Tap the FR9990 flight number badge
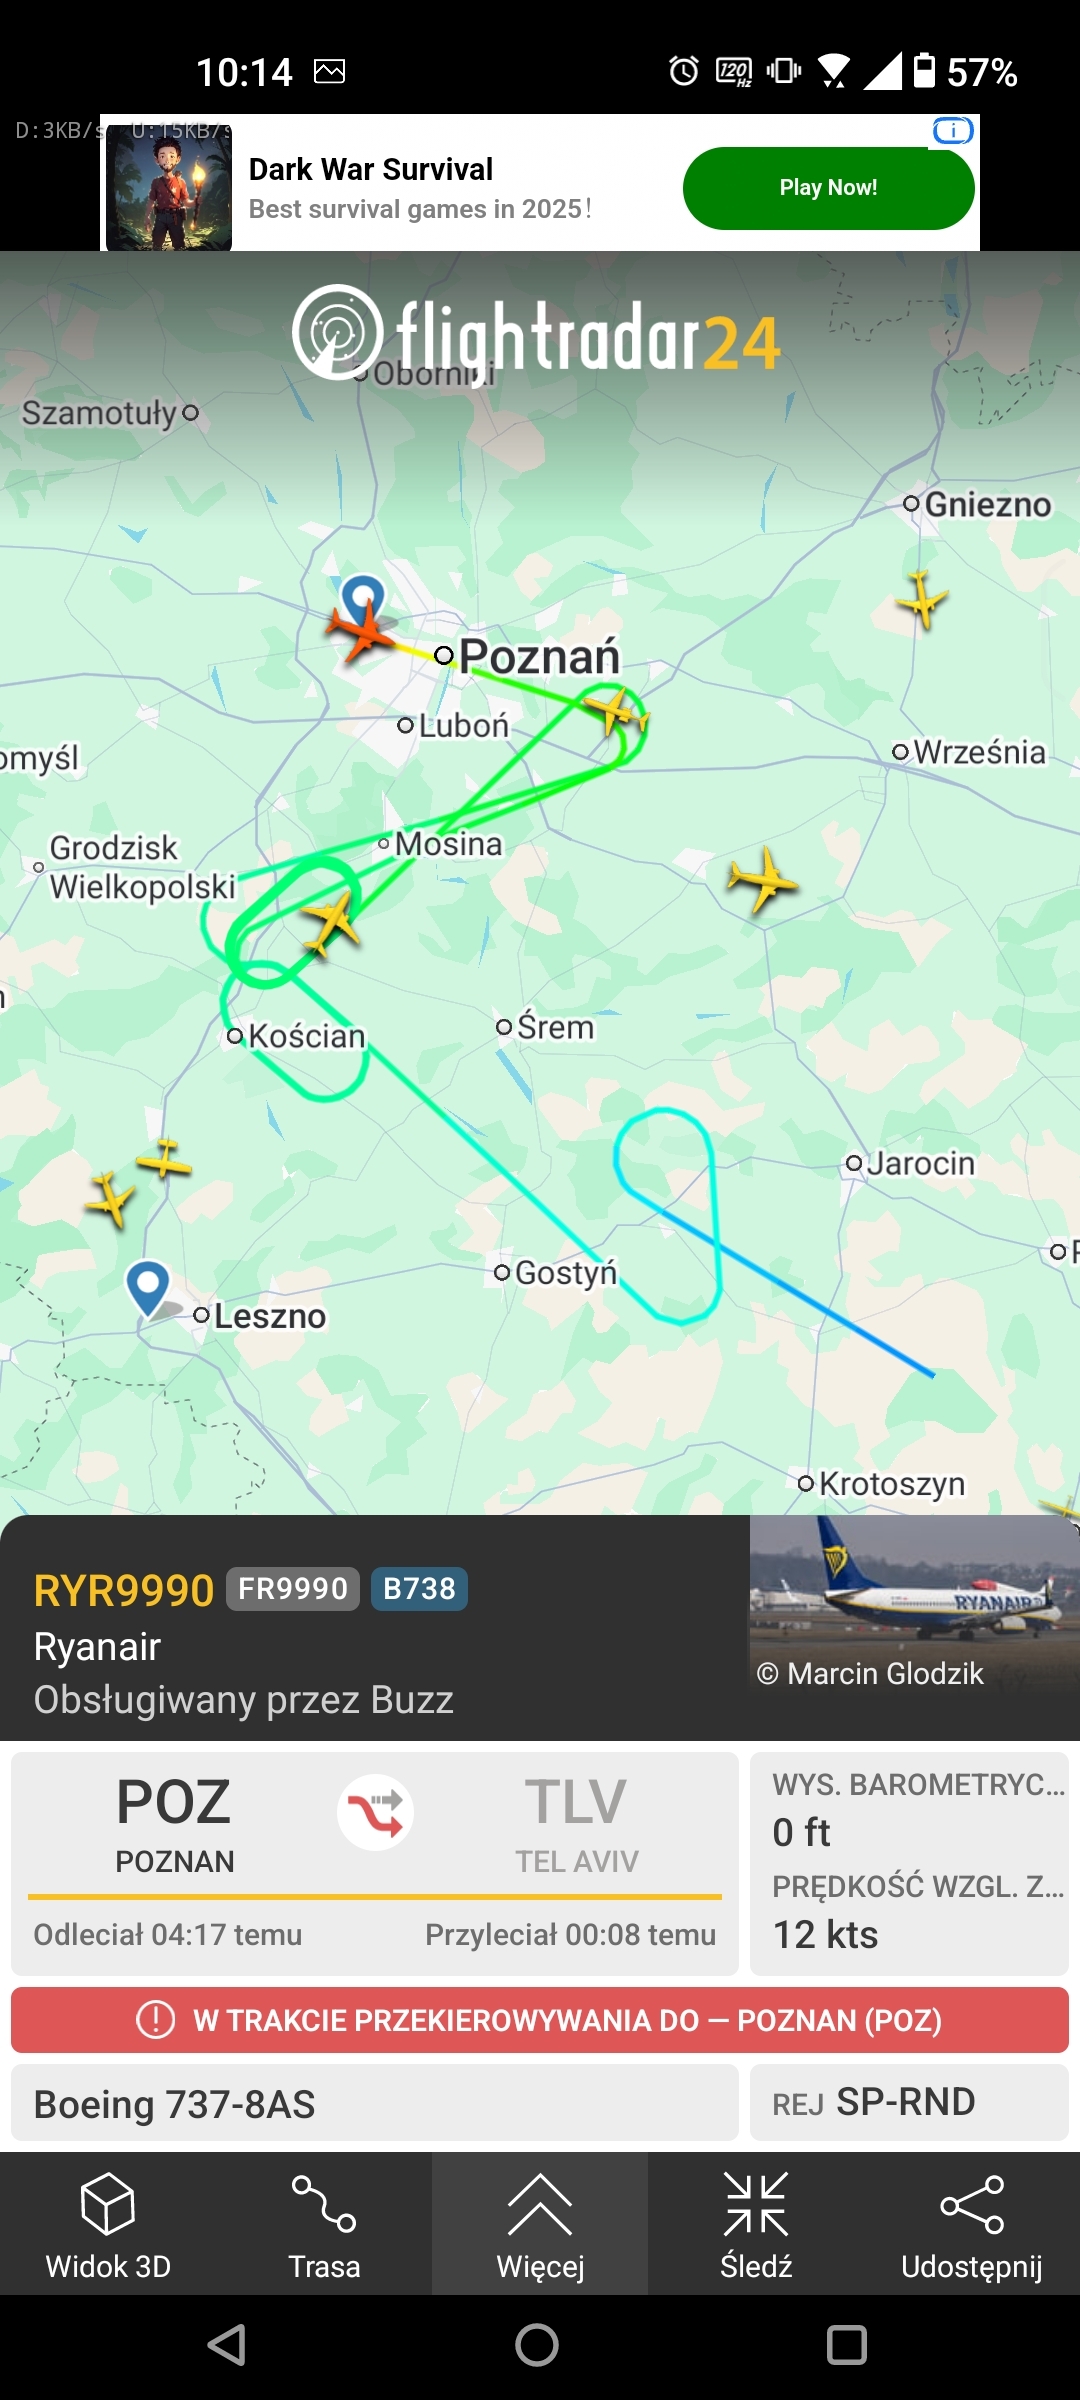Image resolution: width=1080 pixels, height=2400 pixels. coord(293,1588)
